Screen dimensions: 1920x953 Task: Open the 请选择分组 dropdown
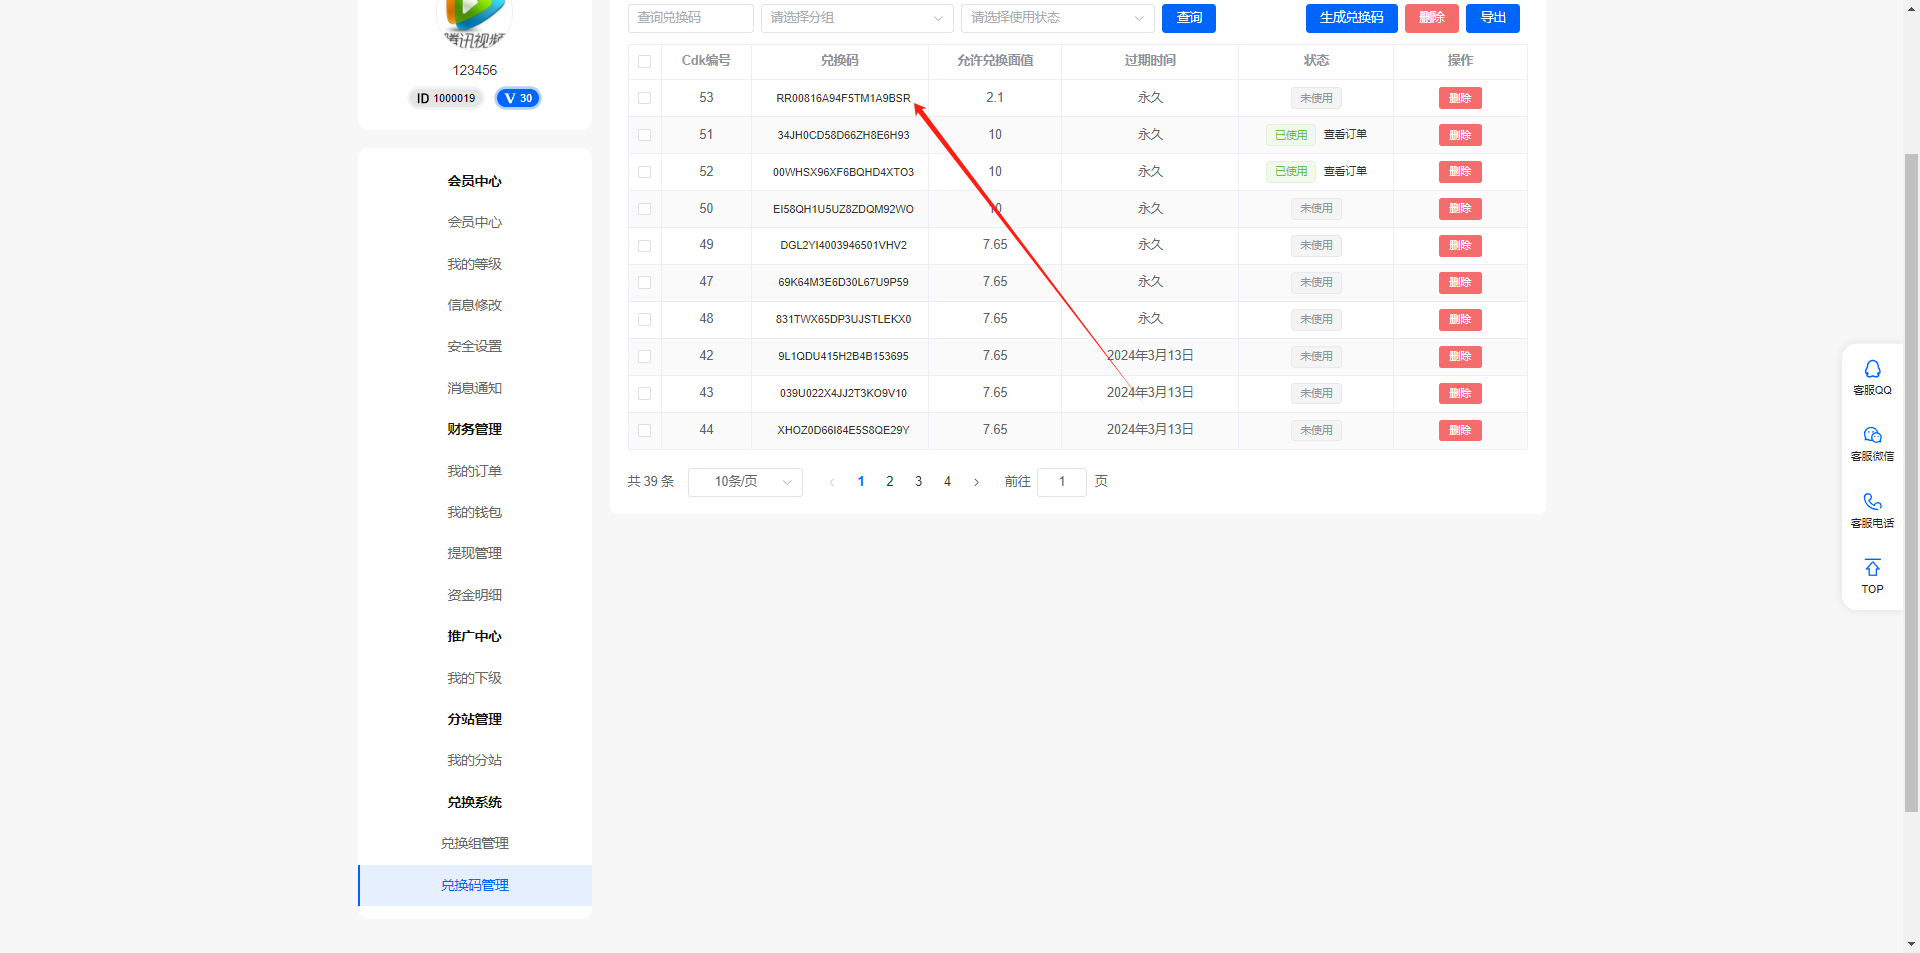[856, 18]
